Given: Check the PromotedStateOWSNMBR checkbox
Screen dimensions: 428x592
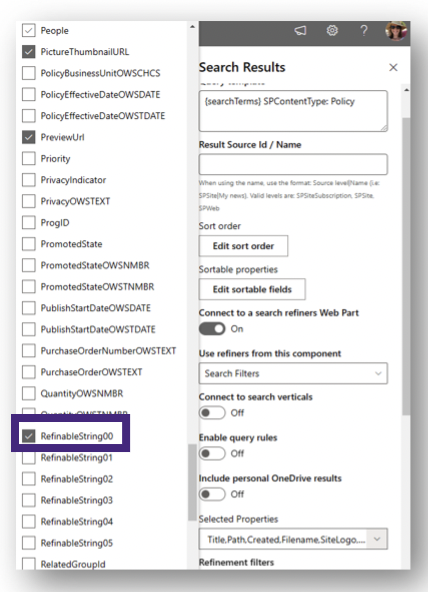Looking at the screenshot, I should click(29, 265).
